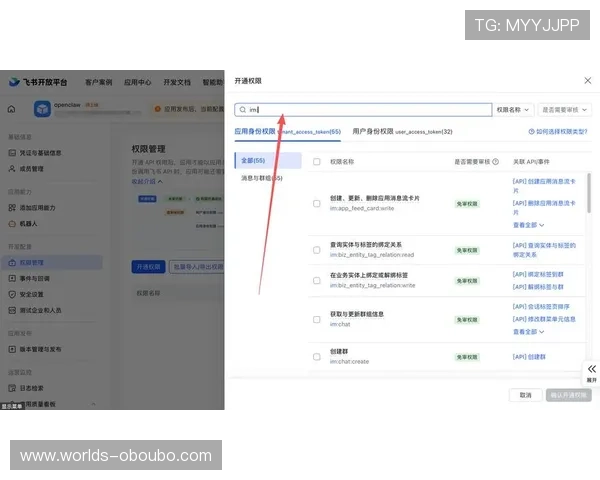Click the 测试企业和人员 sidebar icon
Screen dimensions: 600x480
(x=12, y=310)
